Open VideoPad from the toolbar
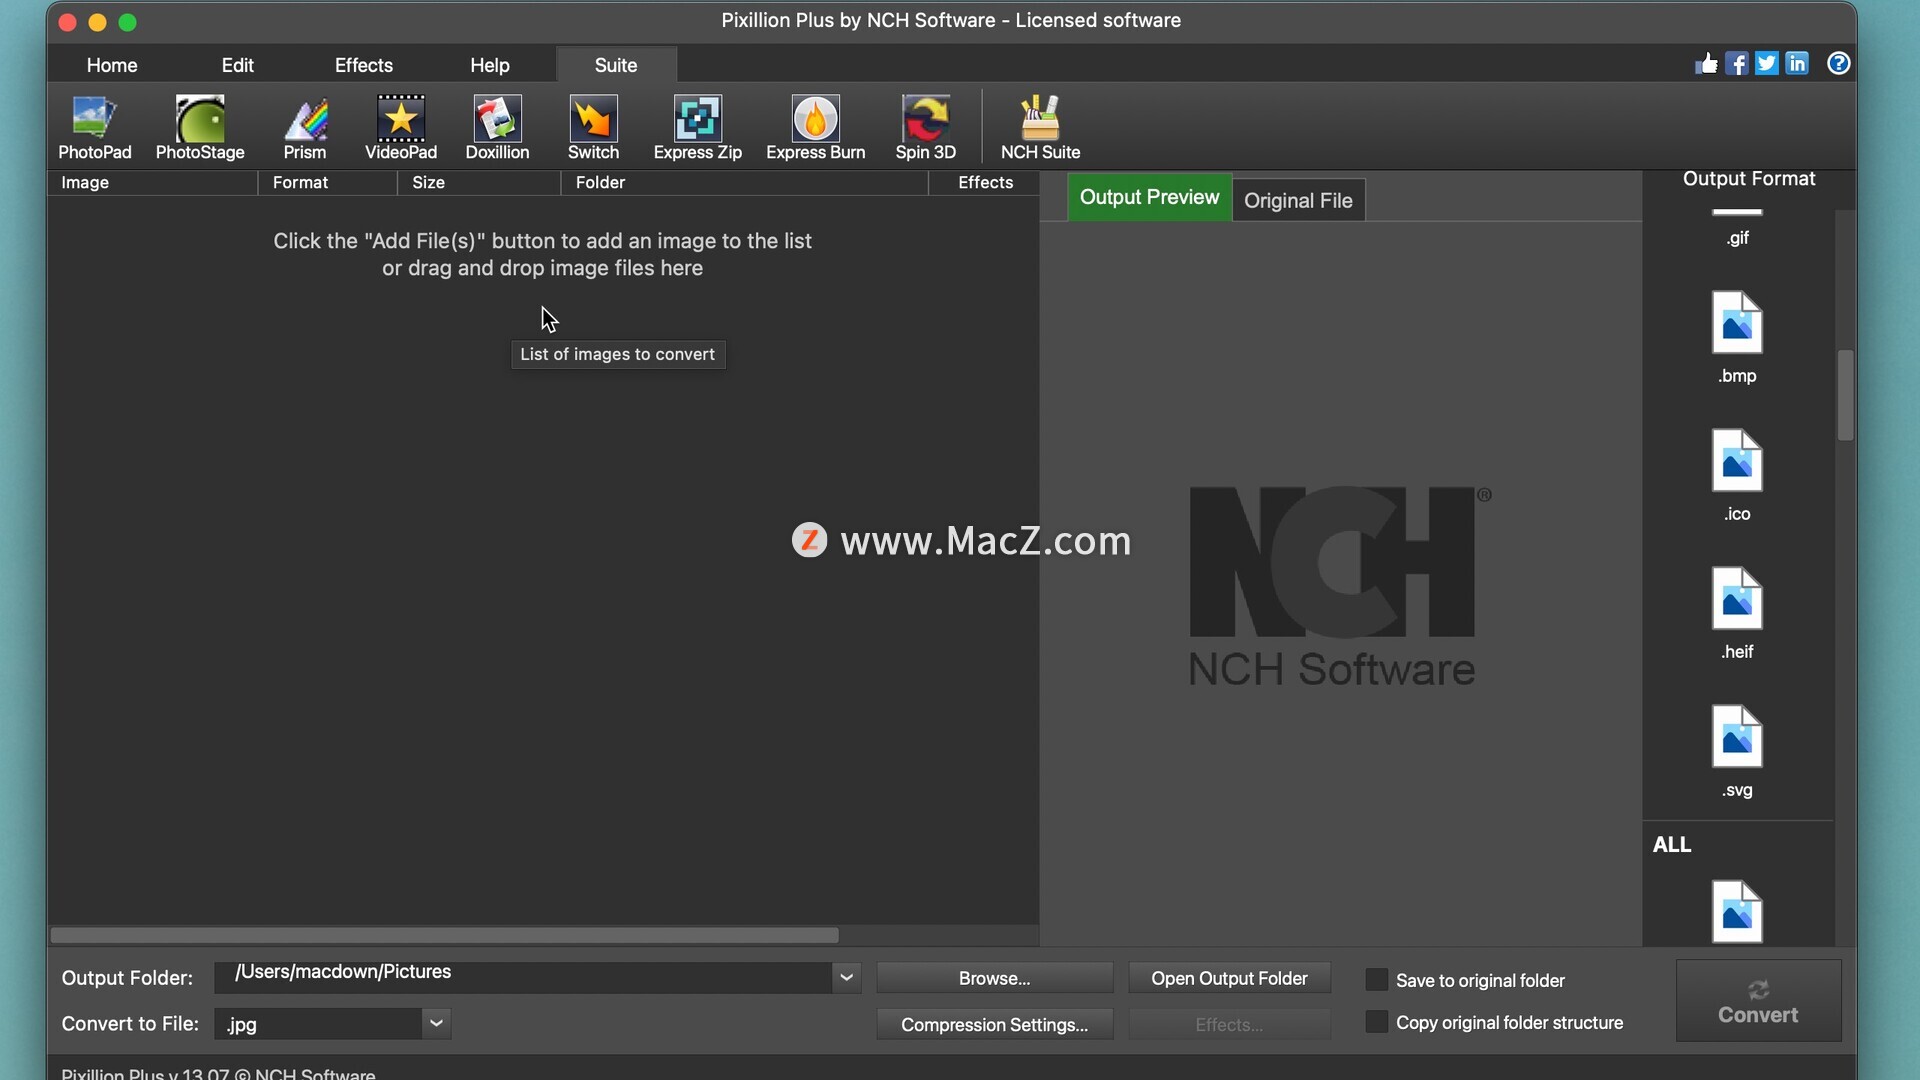The height and width of the screenshot is (1080, 1920). coord(401,127)
